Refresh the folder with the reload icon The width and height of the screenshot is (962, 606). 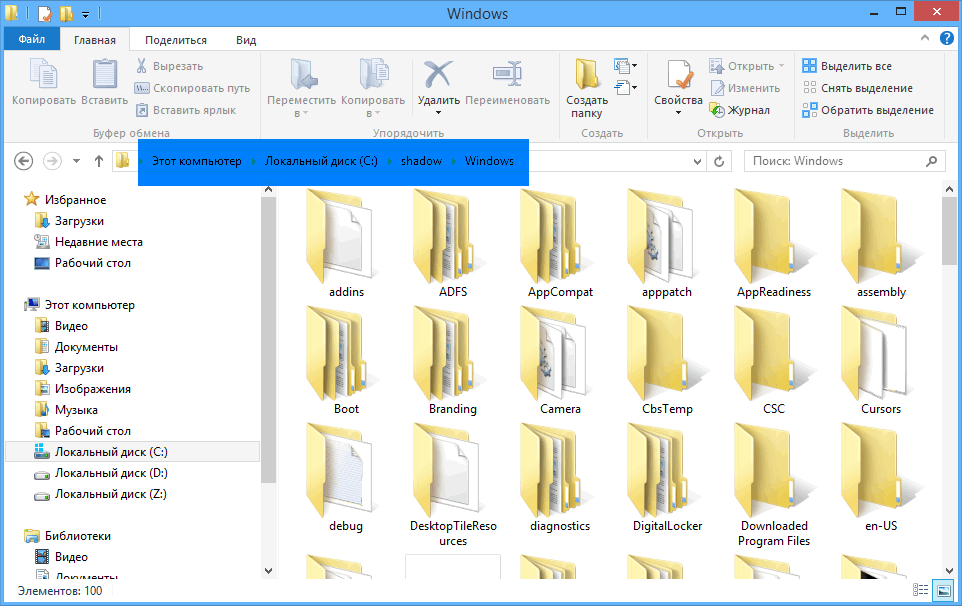pyautogui.click(x=719, y=161)
